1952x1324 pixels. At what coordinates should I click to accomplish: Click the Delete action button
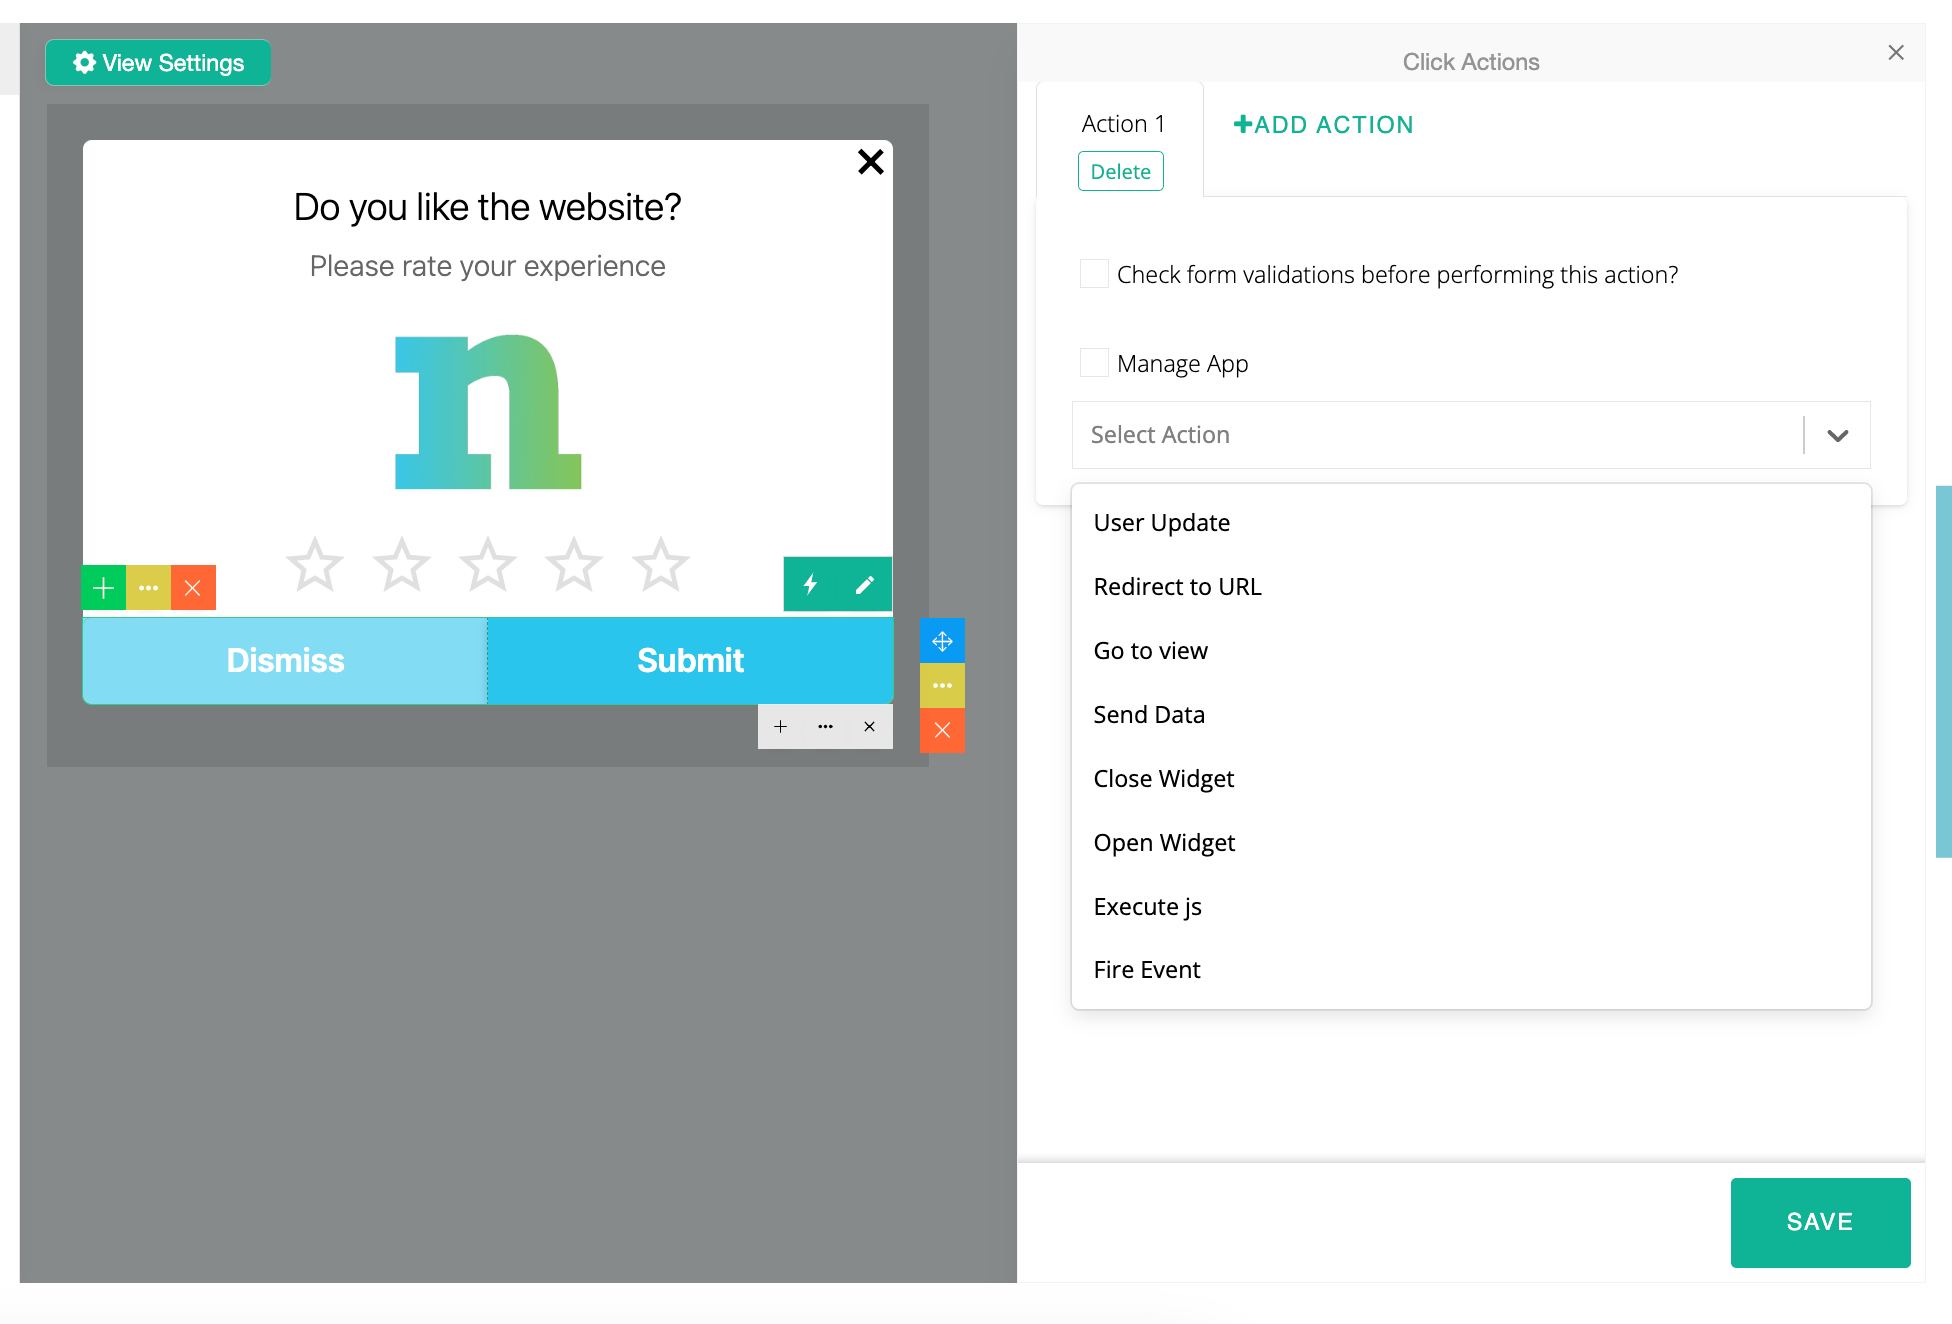tap(1120, 172)
